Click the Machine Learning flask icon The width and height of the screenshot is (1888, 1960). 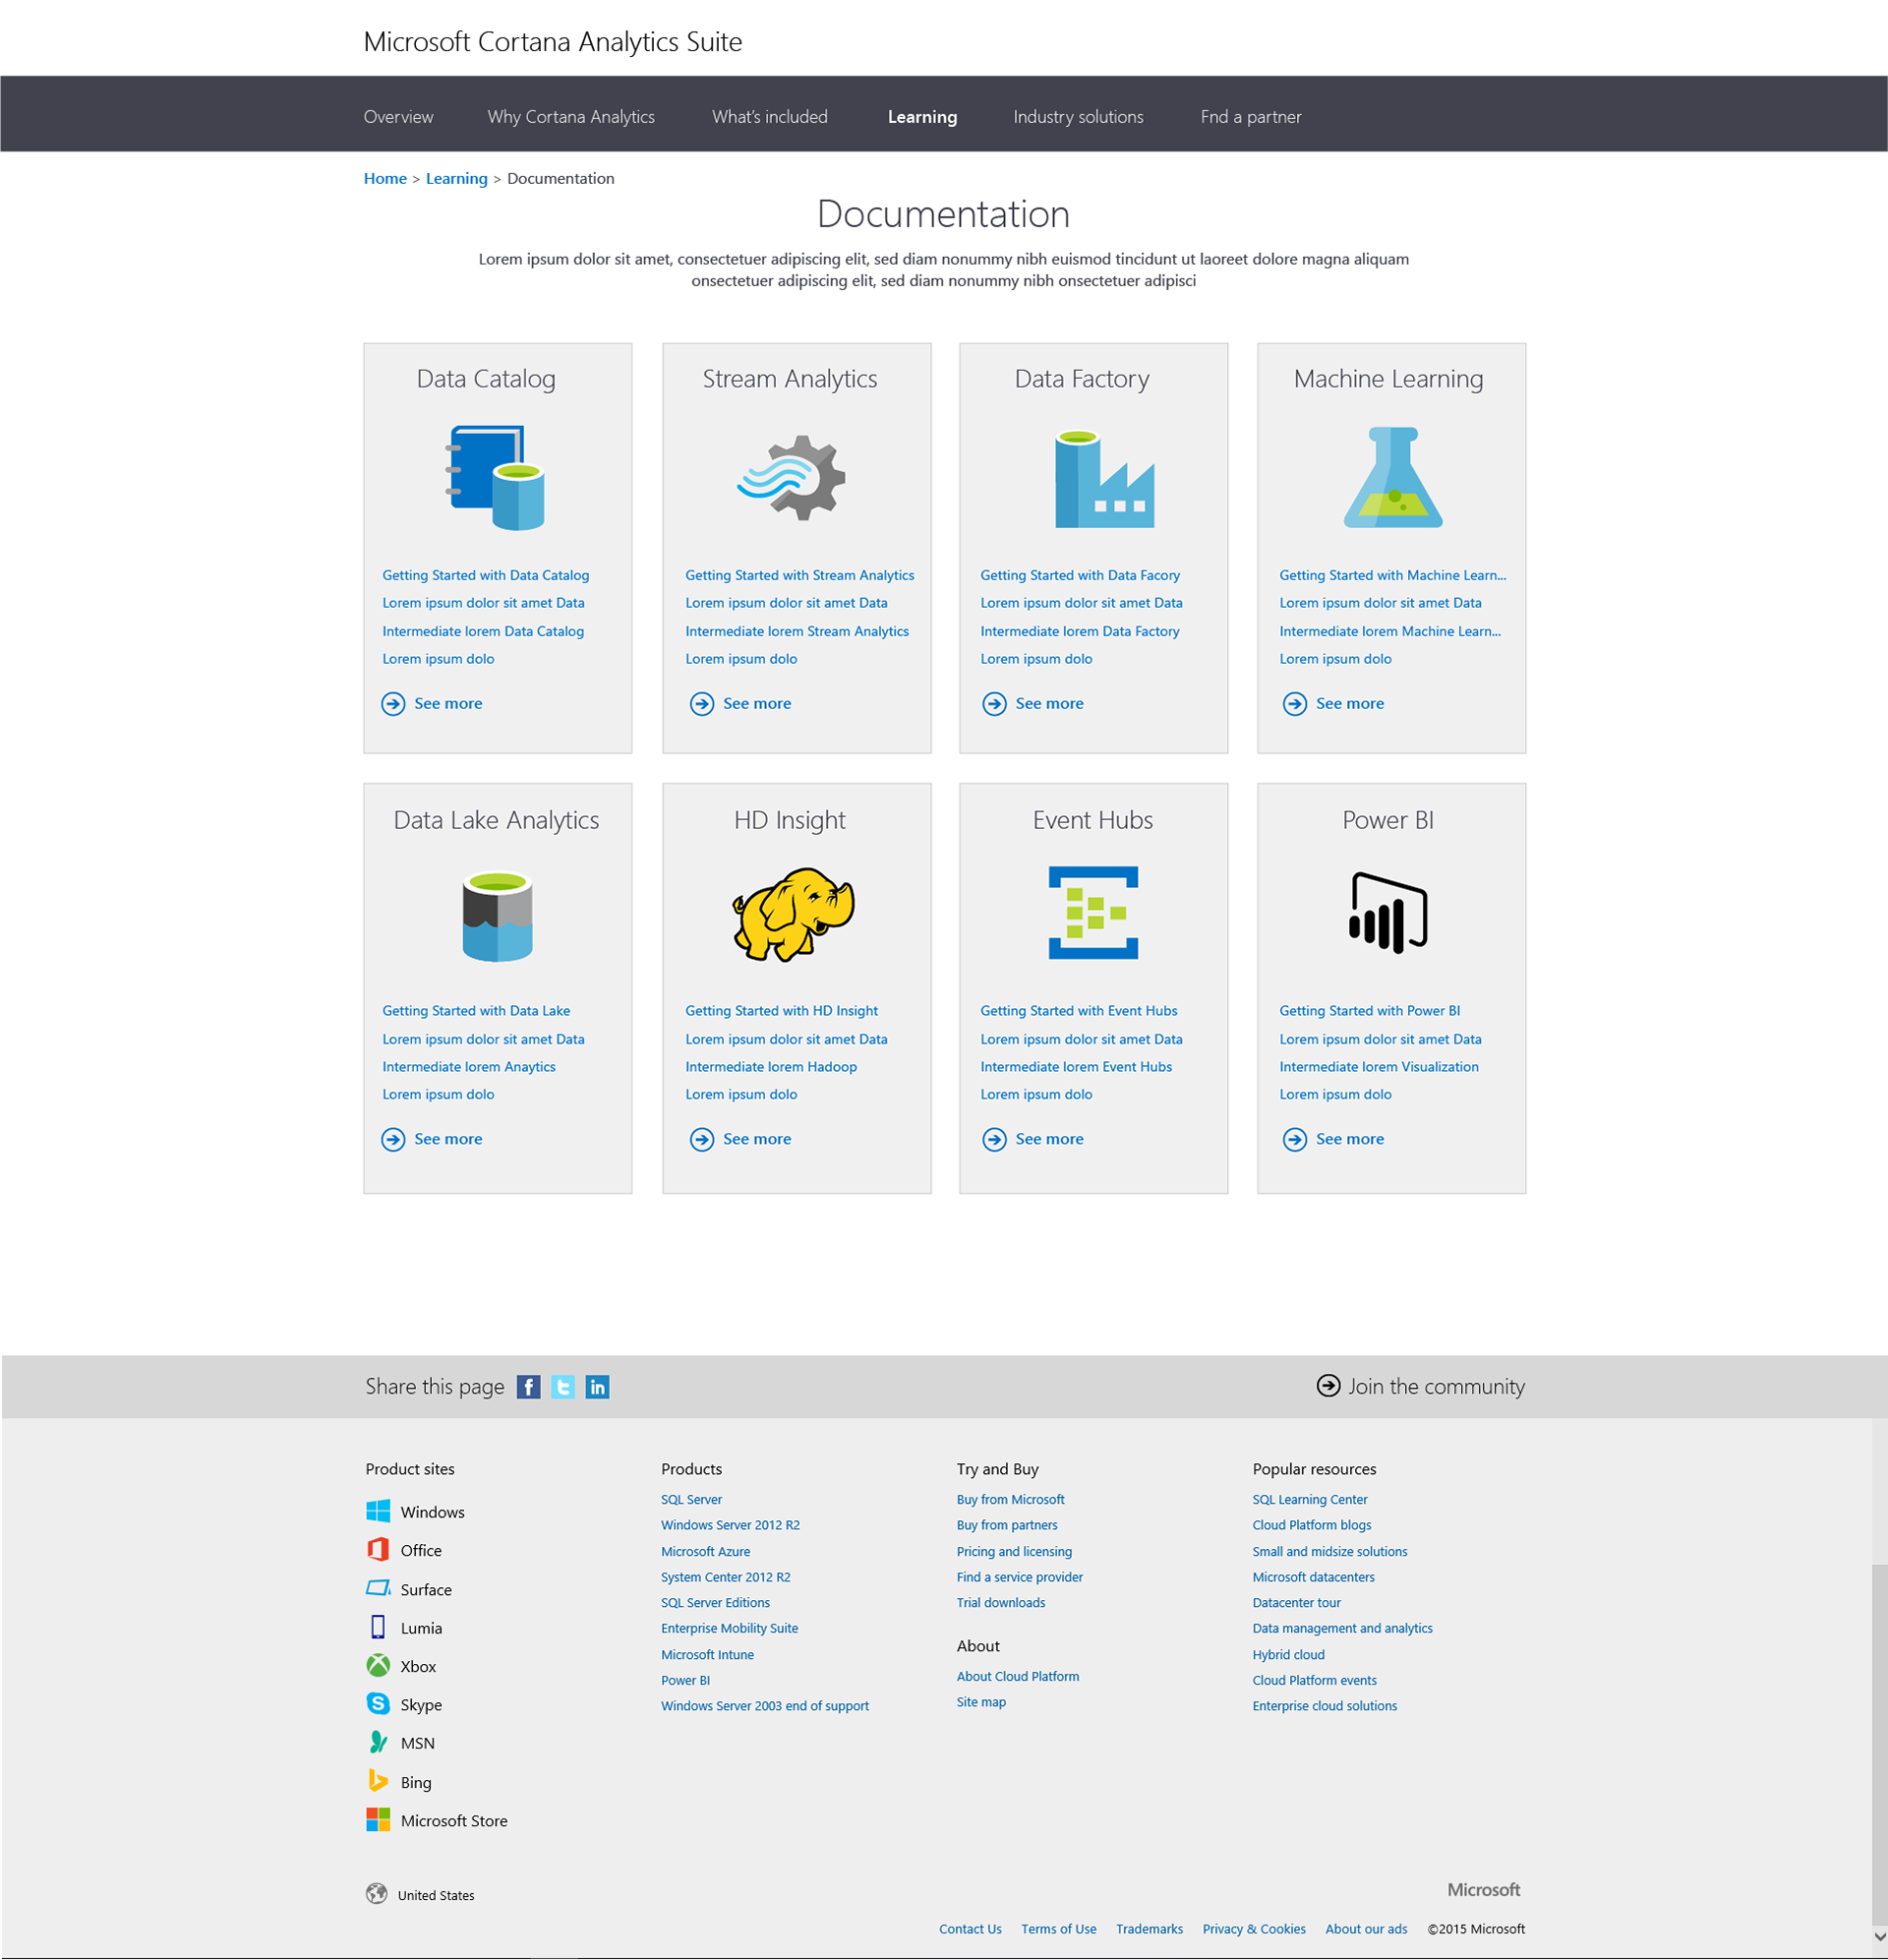pyautogui.click(x=1392, y=477)
